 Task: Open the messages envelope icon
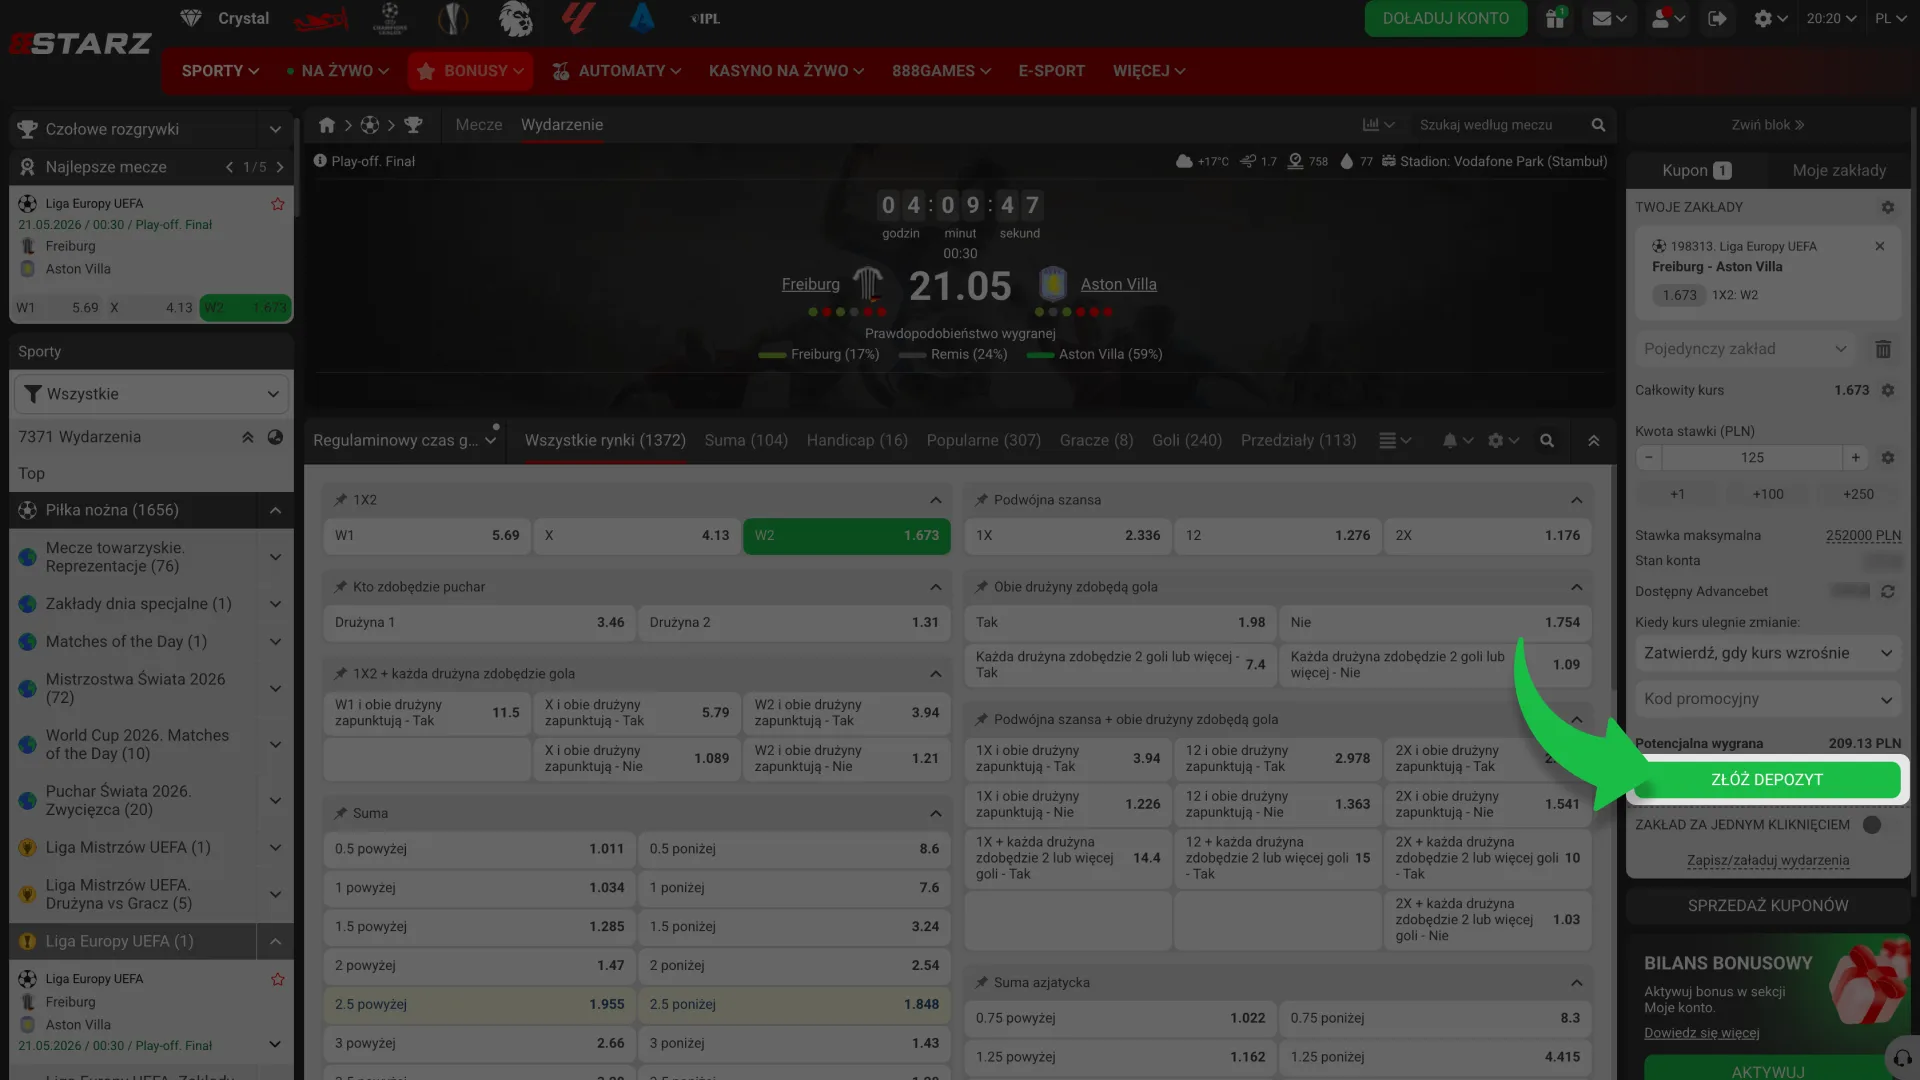[x=1602, y=18]
